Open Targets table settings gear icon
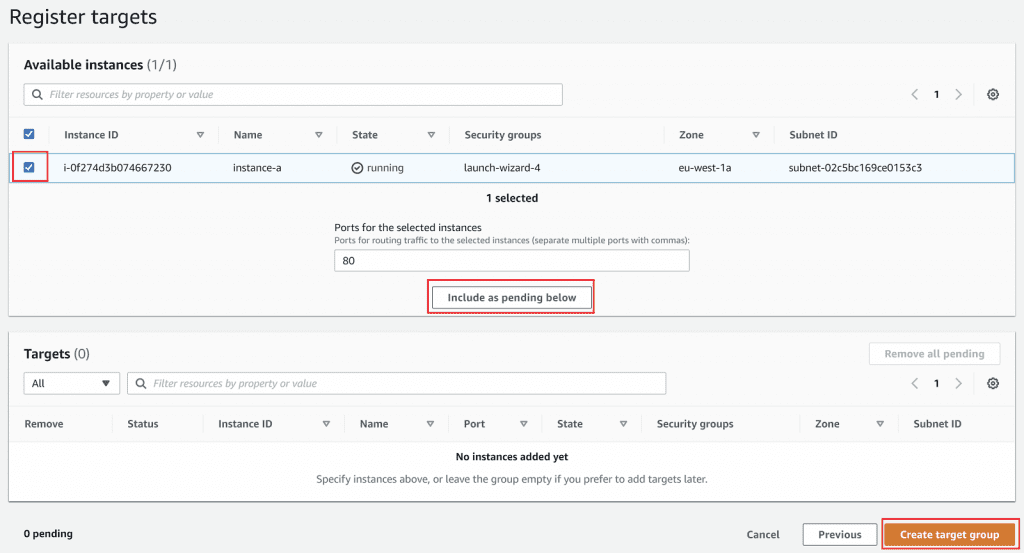Image resolution: width=1024 pixels, height=553 pixels. click(x=992, y=383)
